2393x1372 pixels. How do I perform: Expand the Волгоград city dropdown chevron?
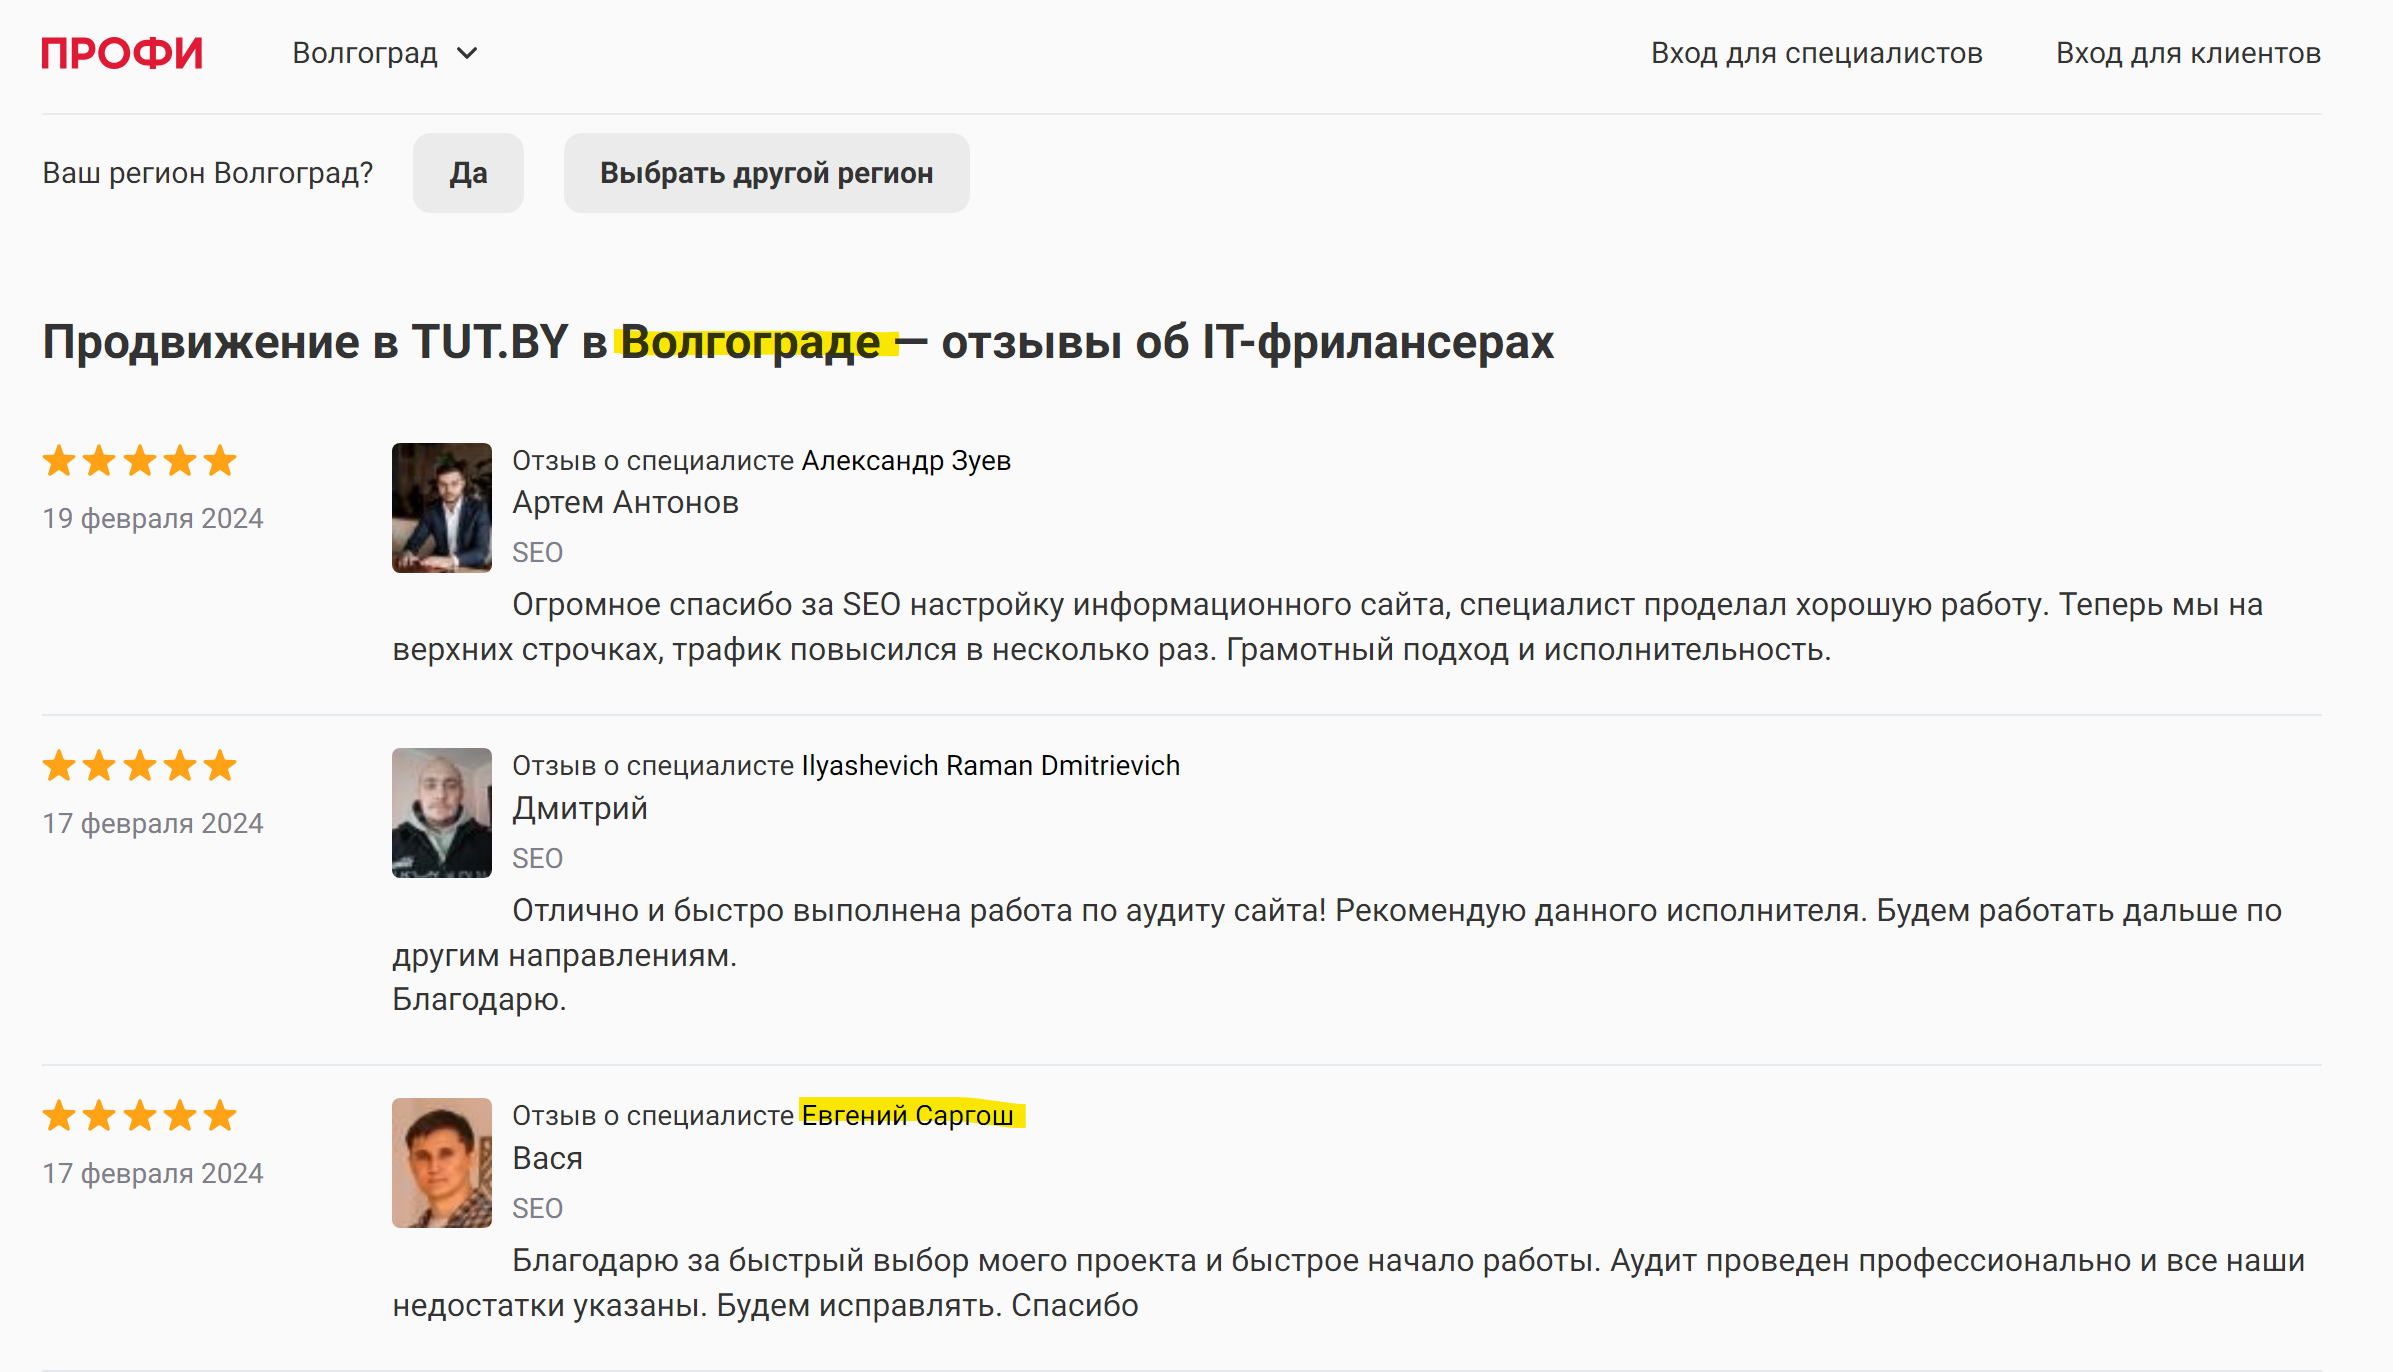[467, 53]
